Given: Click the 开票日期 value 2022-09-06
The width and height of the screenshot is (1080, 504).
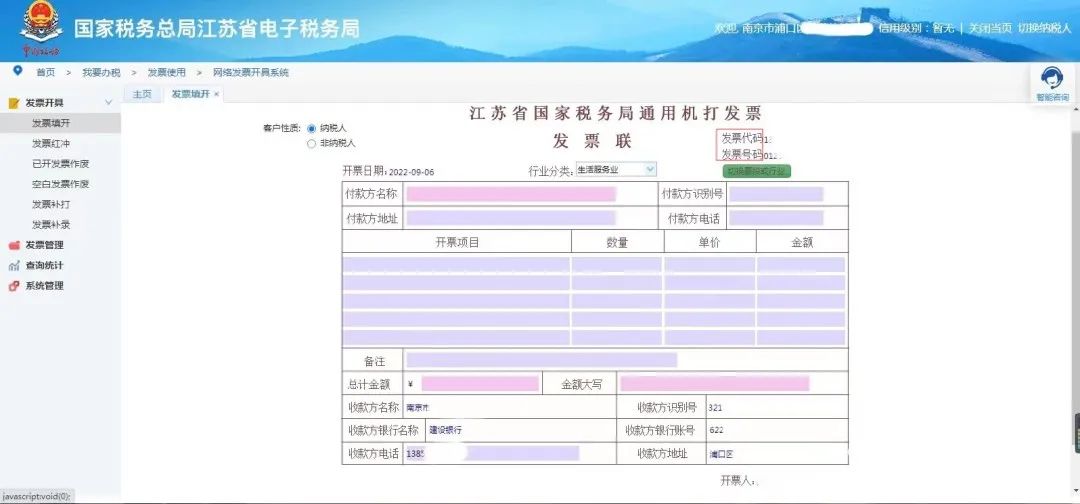Looking at the screenshot, I should [x=411, y=172].
